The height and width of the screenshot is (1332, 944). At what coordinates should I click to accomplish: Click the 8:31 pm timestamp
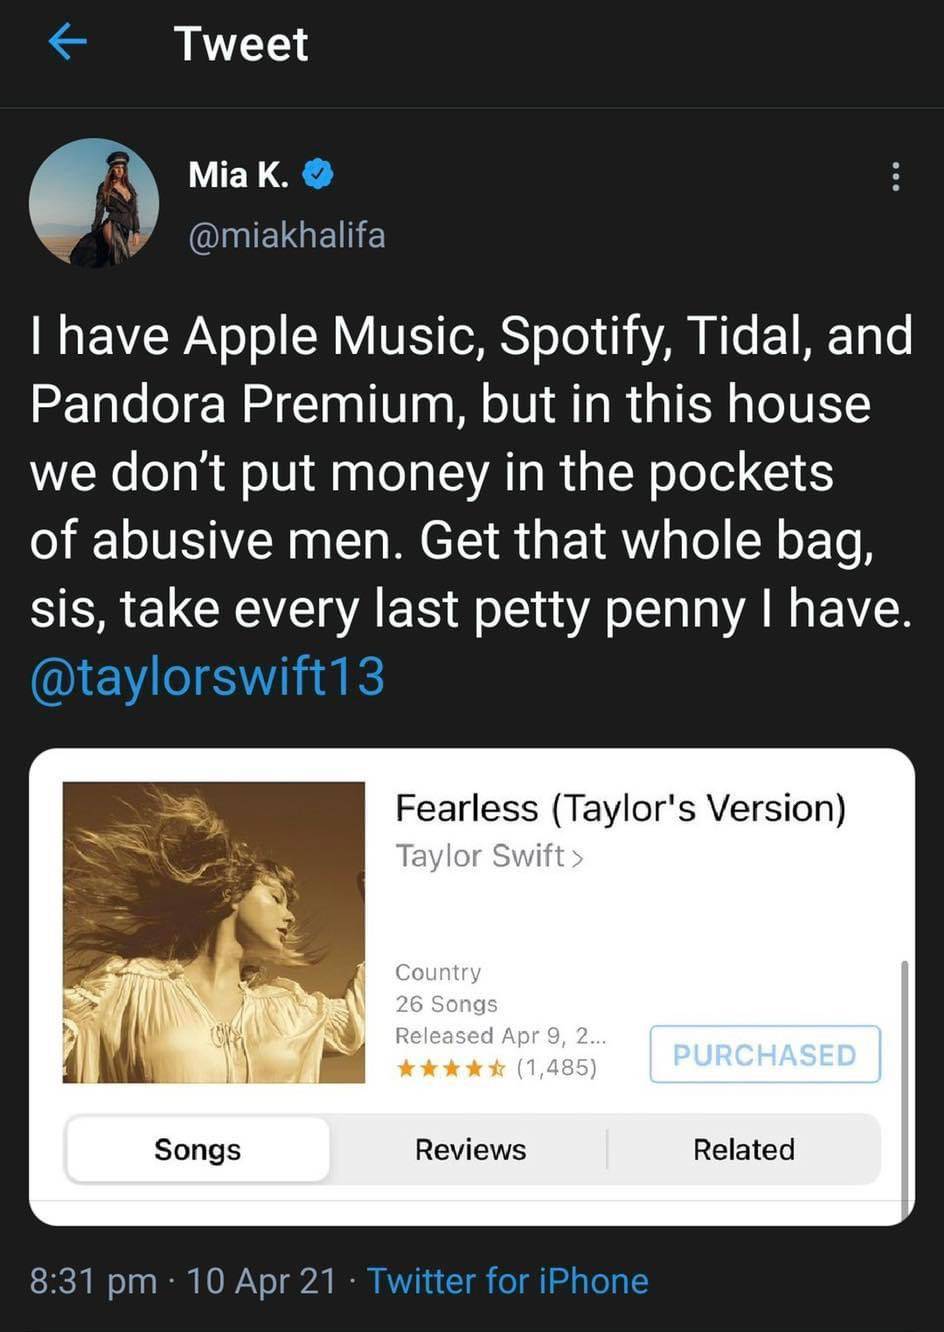tap(93, 1281)
